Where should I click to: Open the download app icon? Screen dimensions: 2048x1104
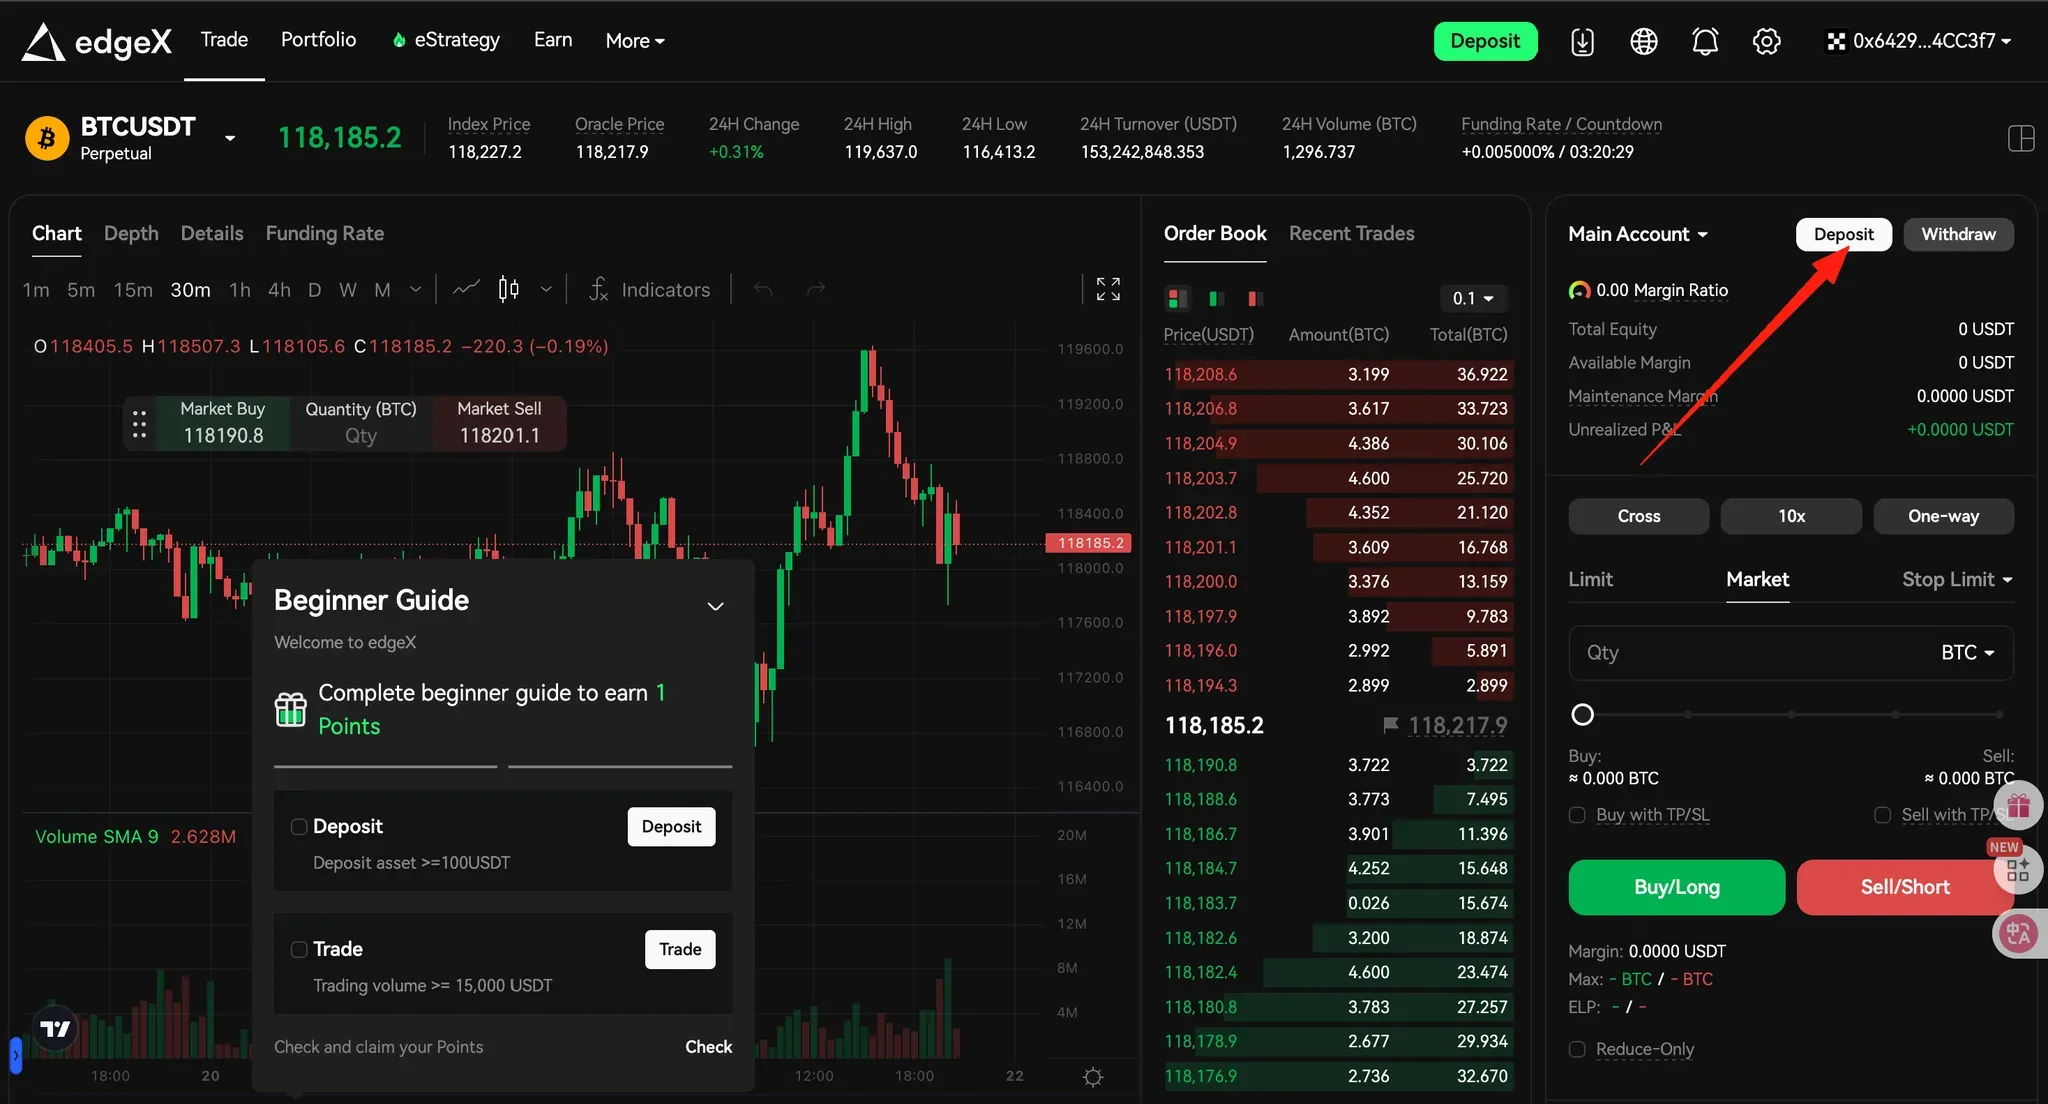1582,41
